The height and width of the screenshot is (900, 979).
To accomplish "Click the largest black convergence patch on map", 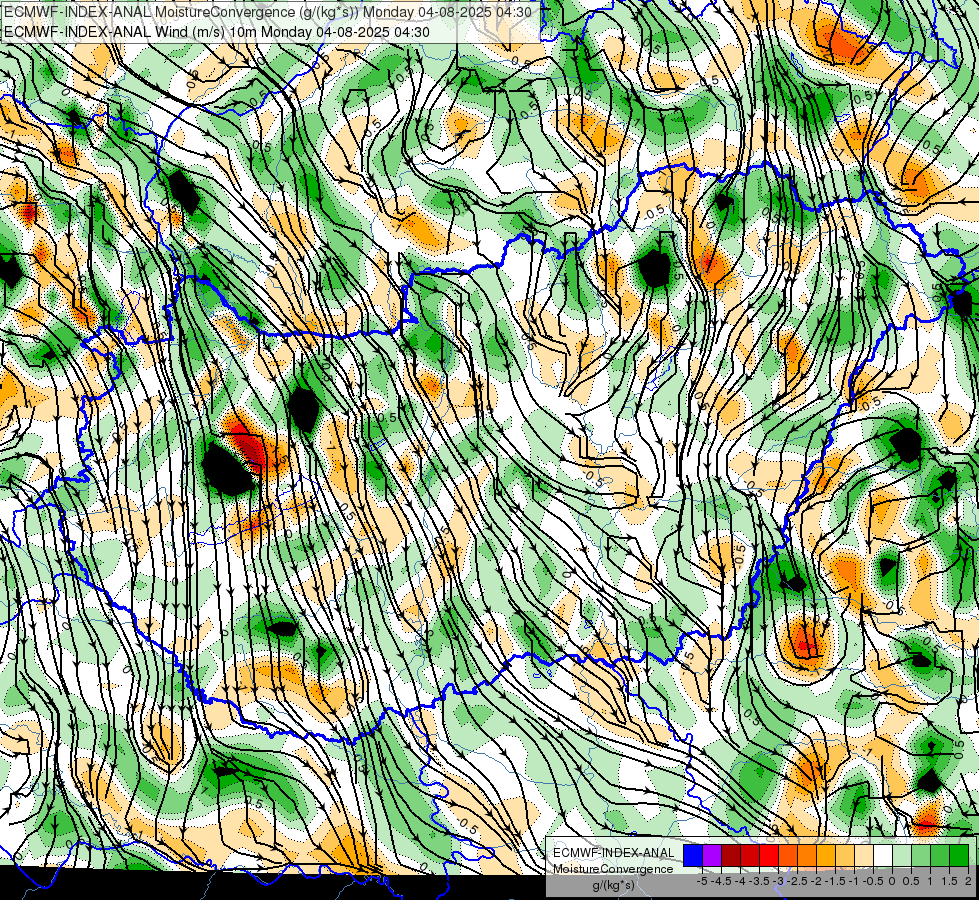I will (x=229, y=470).
